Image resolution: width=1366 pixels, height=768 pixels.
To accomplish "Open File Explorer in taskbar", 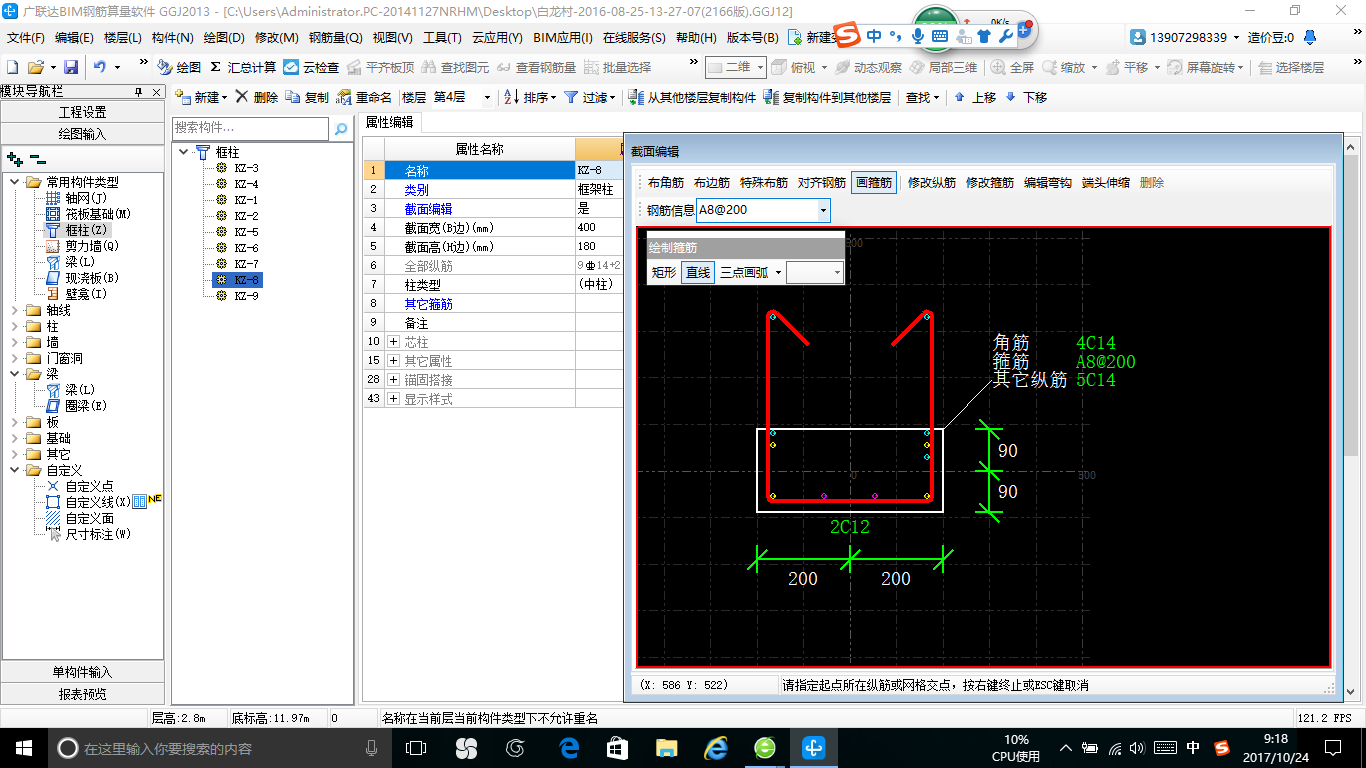I will [666, 747].
